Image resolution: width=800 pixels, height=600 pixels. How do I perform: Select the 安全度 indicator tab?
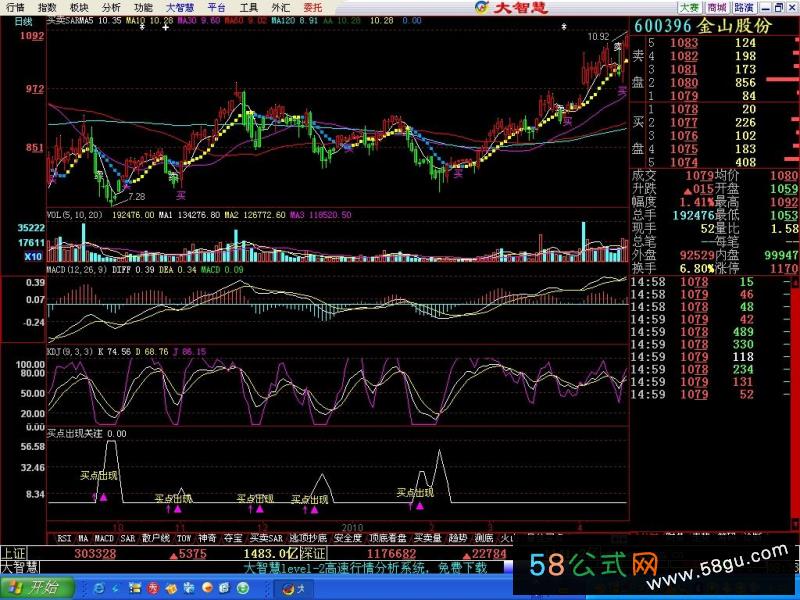coord(347,538)
